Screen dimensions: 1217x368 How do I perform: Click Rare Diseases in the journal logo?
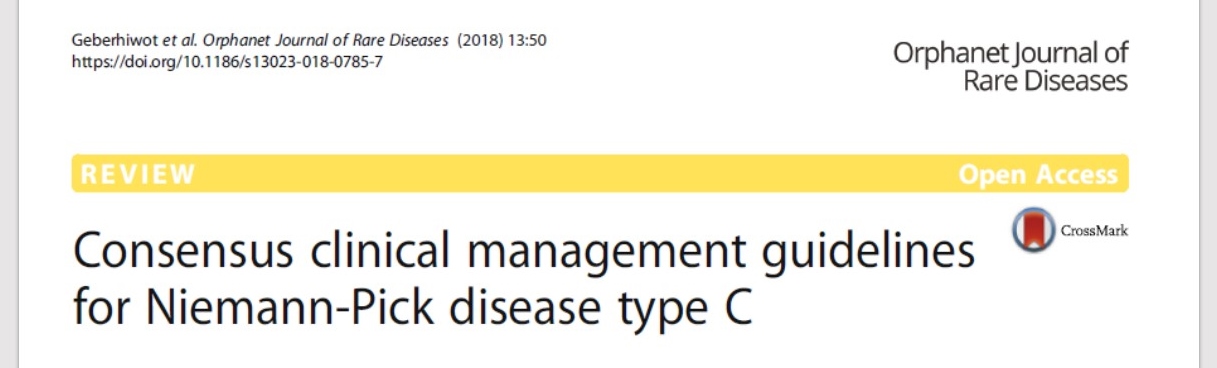[1046, 80]
